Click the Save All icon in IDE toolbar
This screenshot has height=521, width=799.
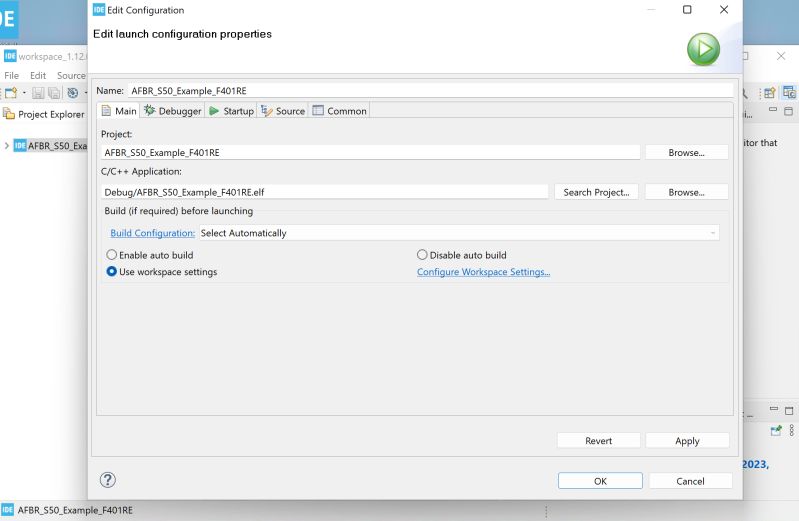pos(54,93)
